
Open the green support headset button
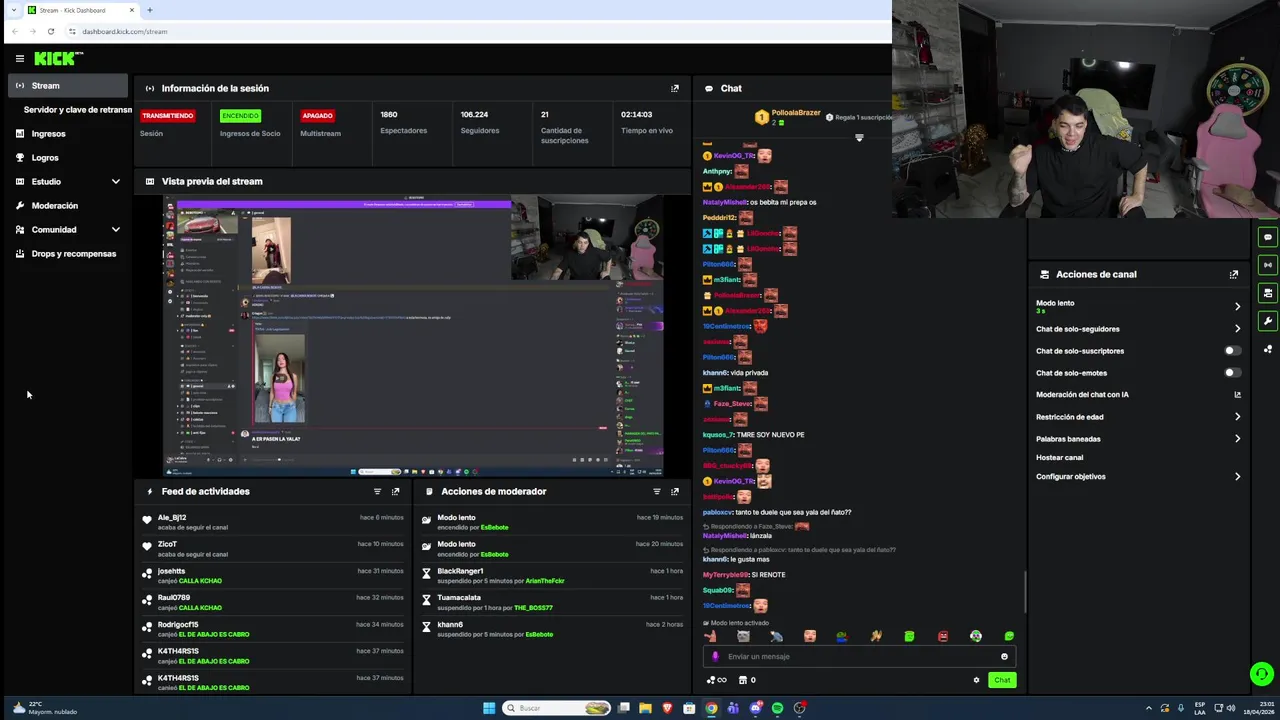coord(1262,674)
